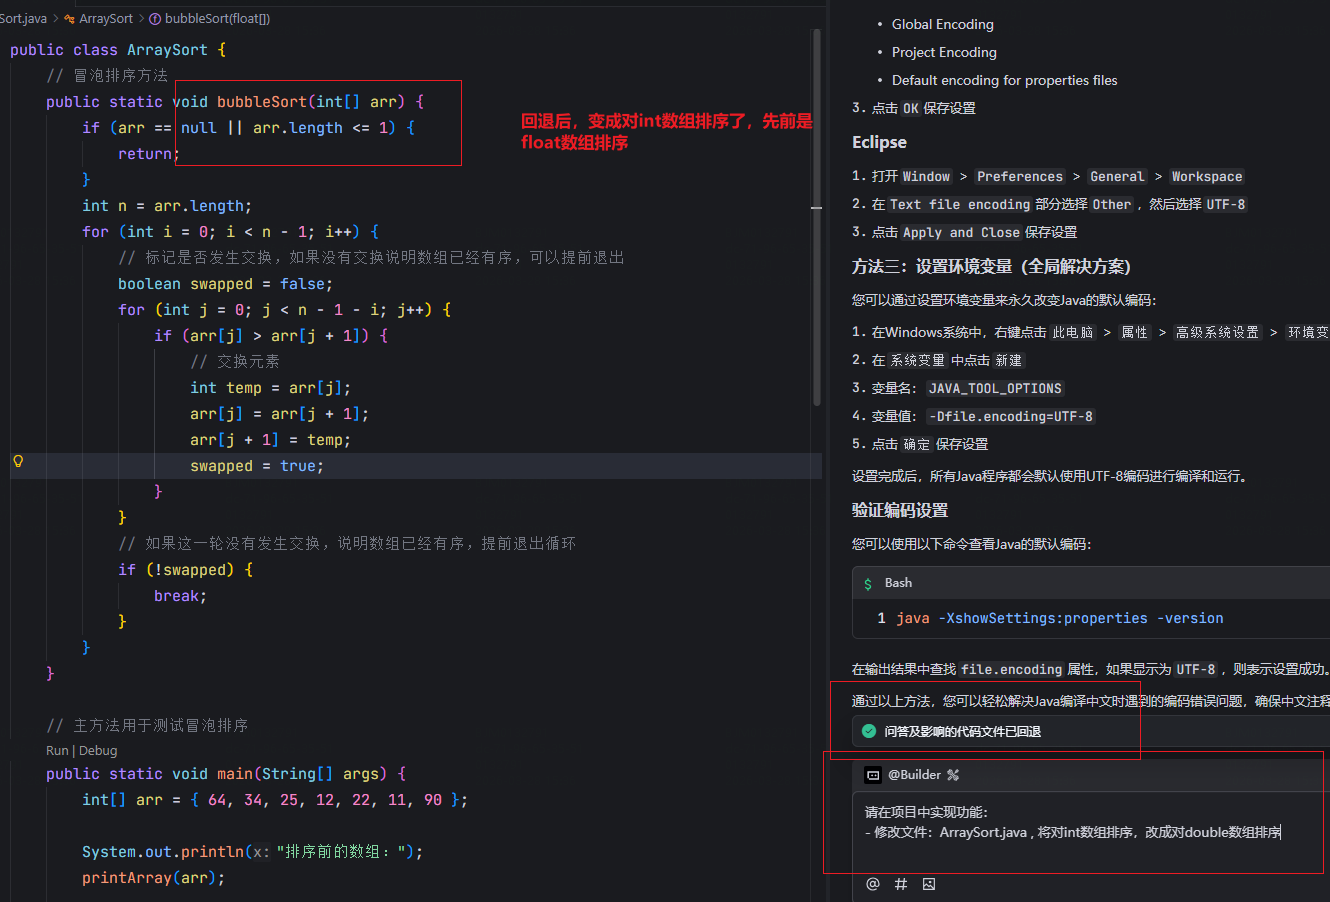Click 'JAVA_TOOL_OPTIONS' code text
Viewport: 1330px width, 902px height.
tap(995, 388)
